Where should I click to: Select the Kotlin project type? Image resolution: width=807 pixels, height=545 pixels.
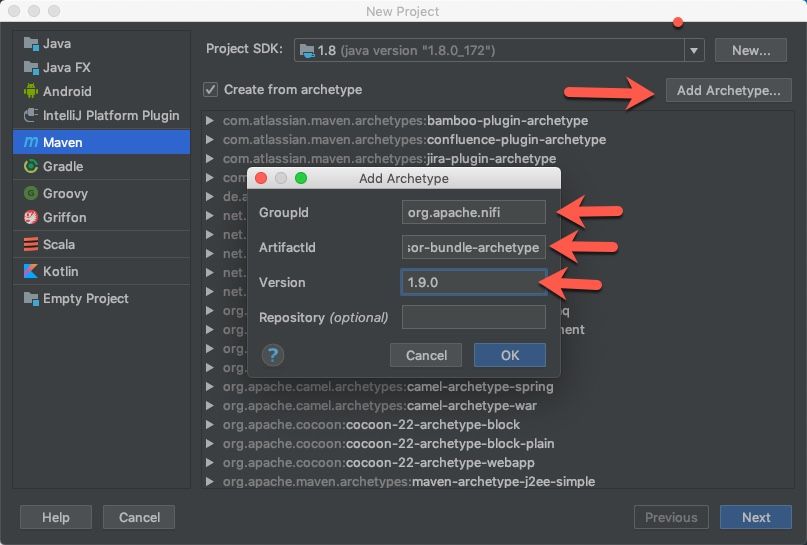[101, 271]
